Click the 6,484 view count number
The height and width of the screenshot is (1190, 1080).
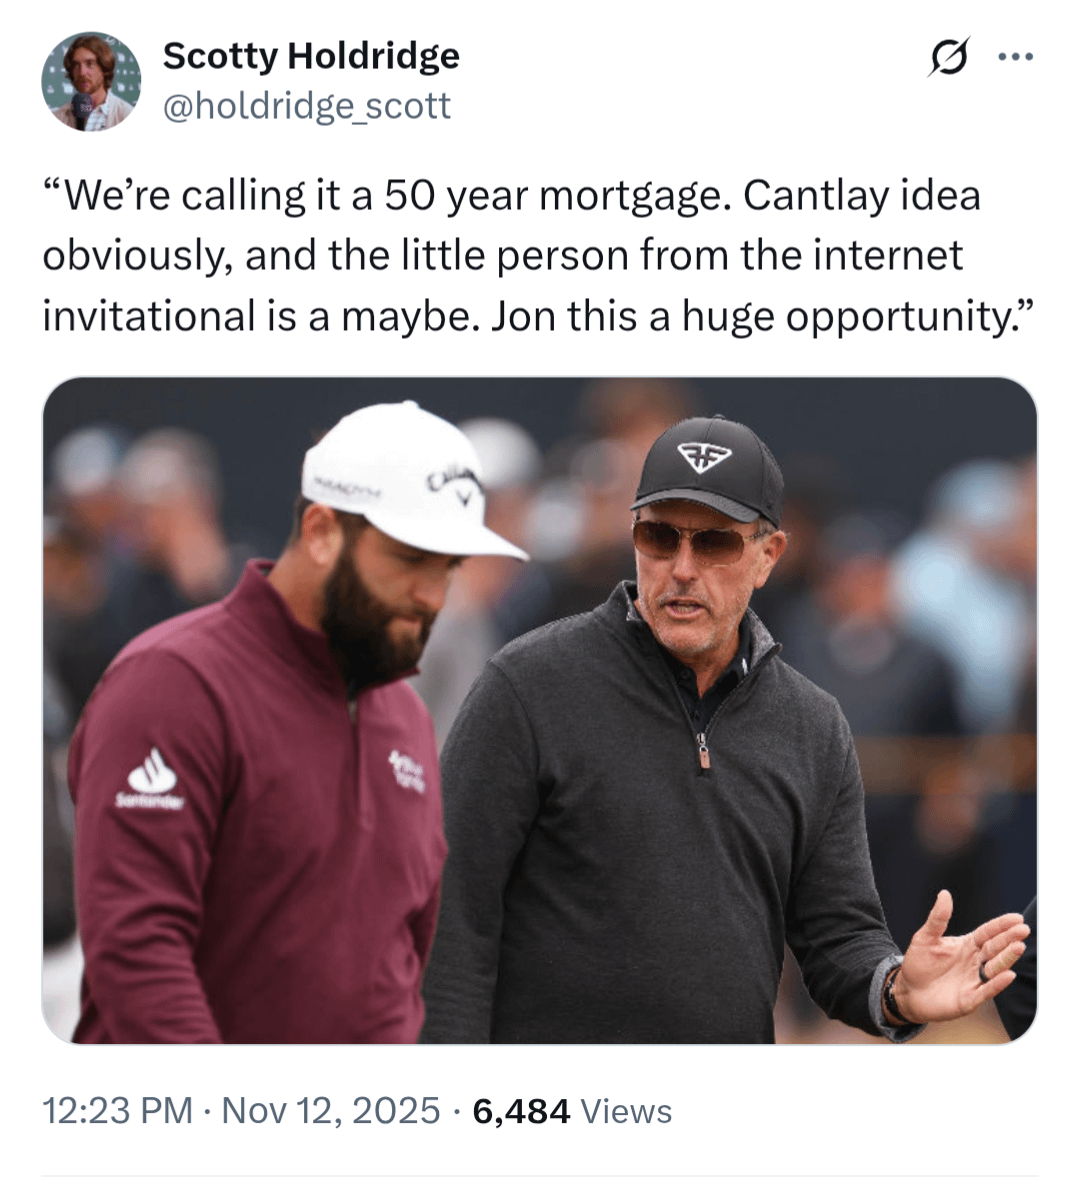(521, 1110)
